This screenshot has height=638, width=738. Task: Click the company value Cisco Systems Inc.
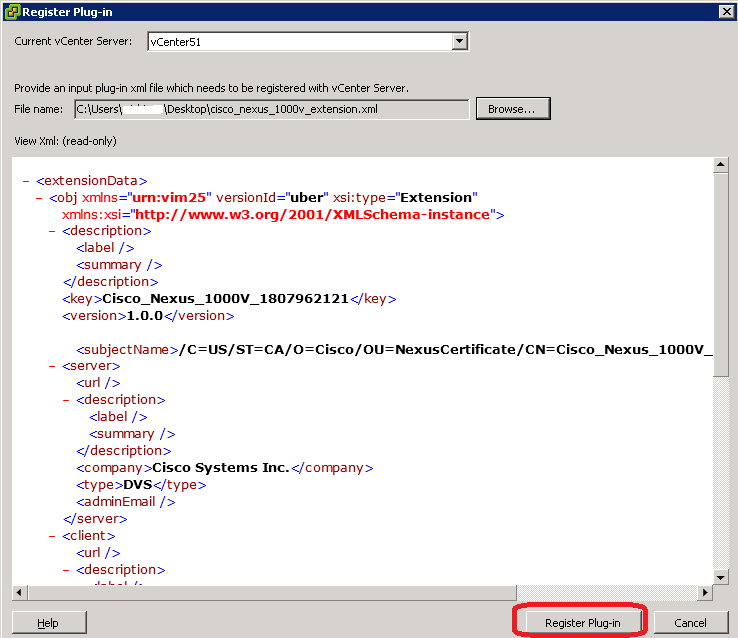(x=221, y=468)
